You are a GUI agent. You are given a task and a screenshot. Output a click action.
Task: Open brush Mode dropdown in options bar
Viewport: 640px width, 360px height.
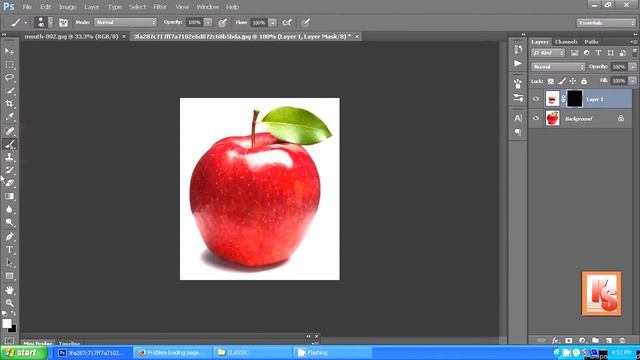[125, 22]
